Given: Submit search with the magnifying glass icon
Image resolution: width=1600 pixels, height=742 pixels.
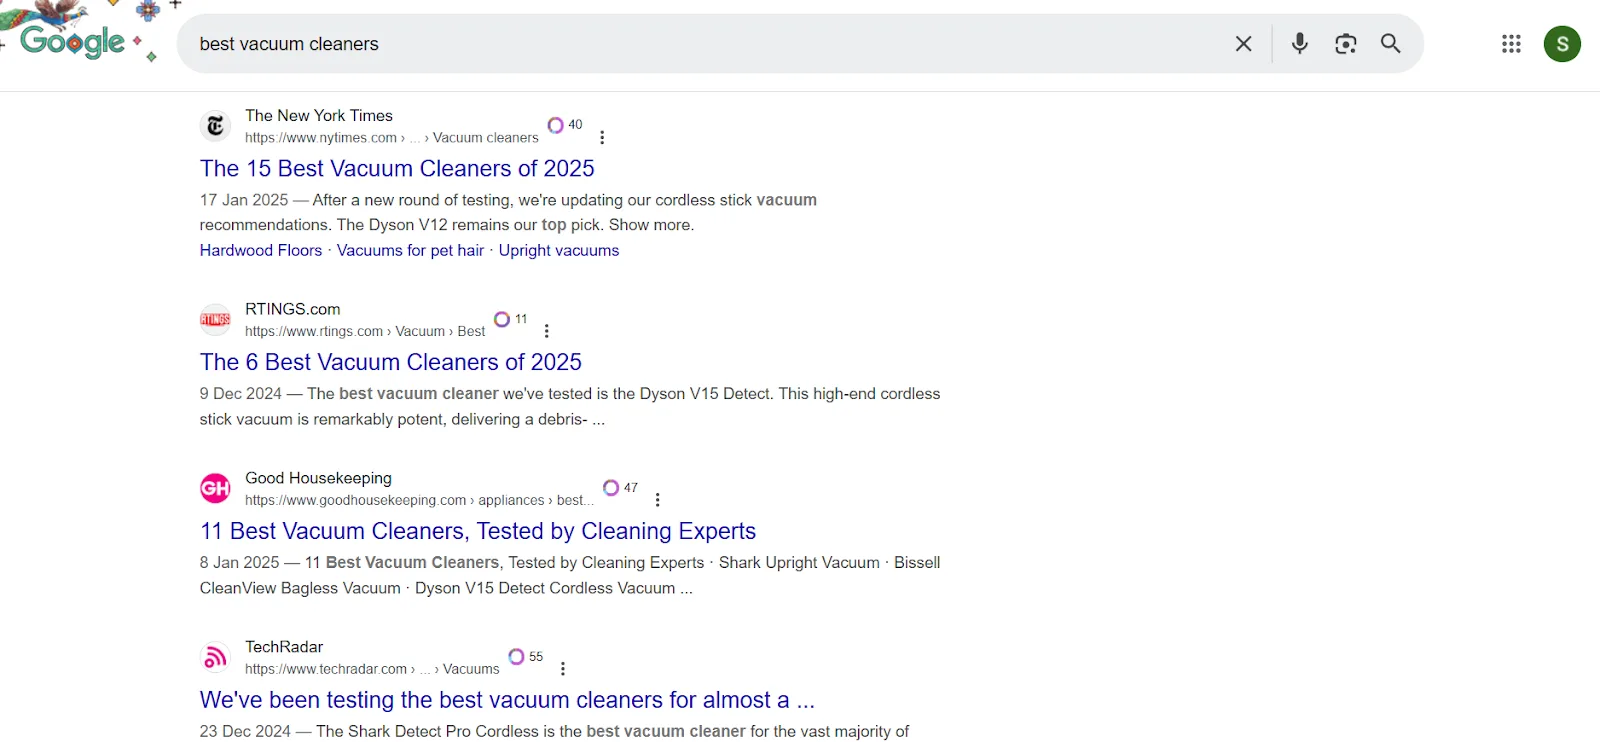Looking at the screenshot, I should tap(1391, 44).
